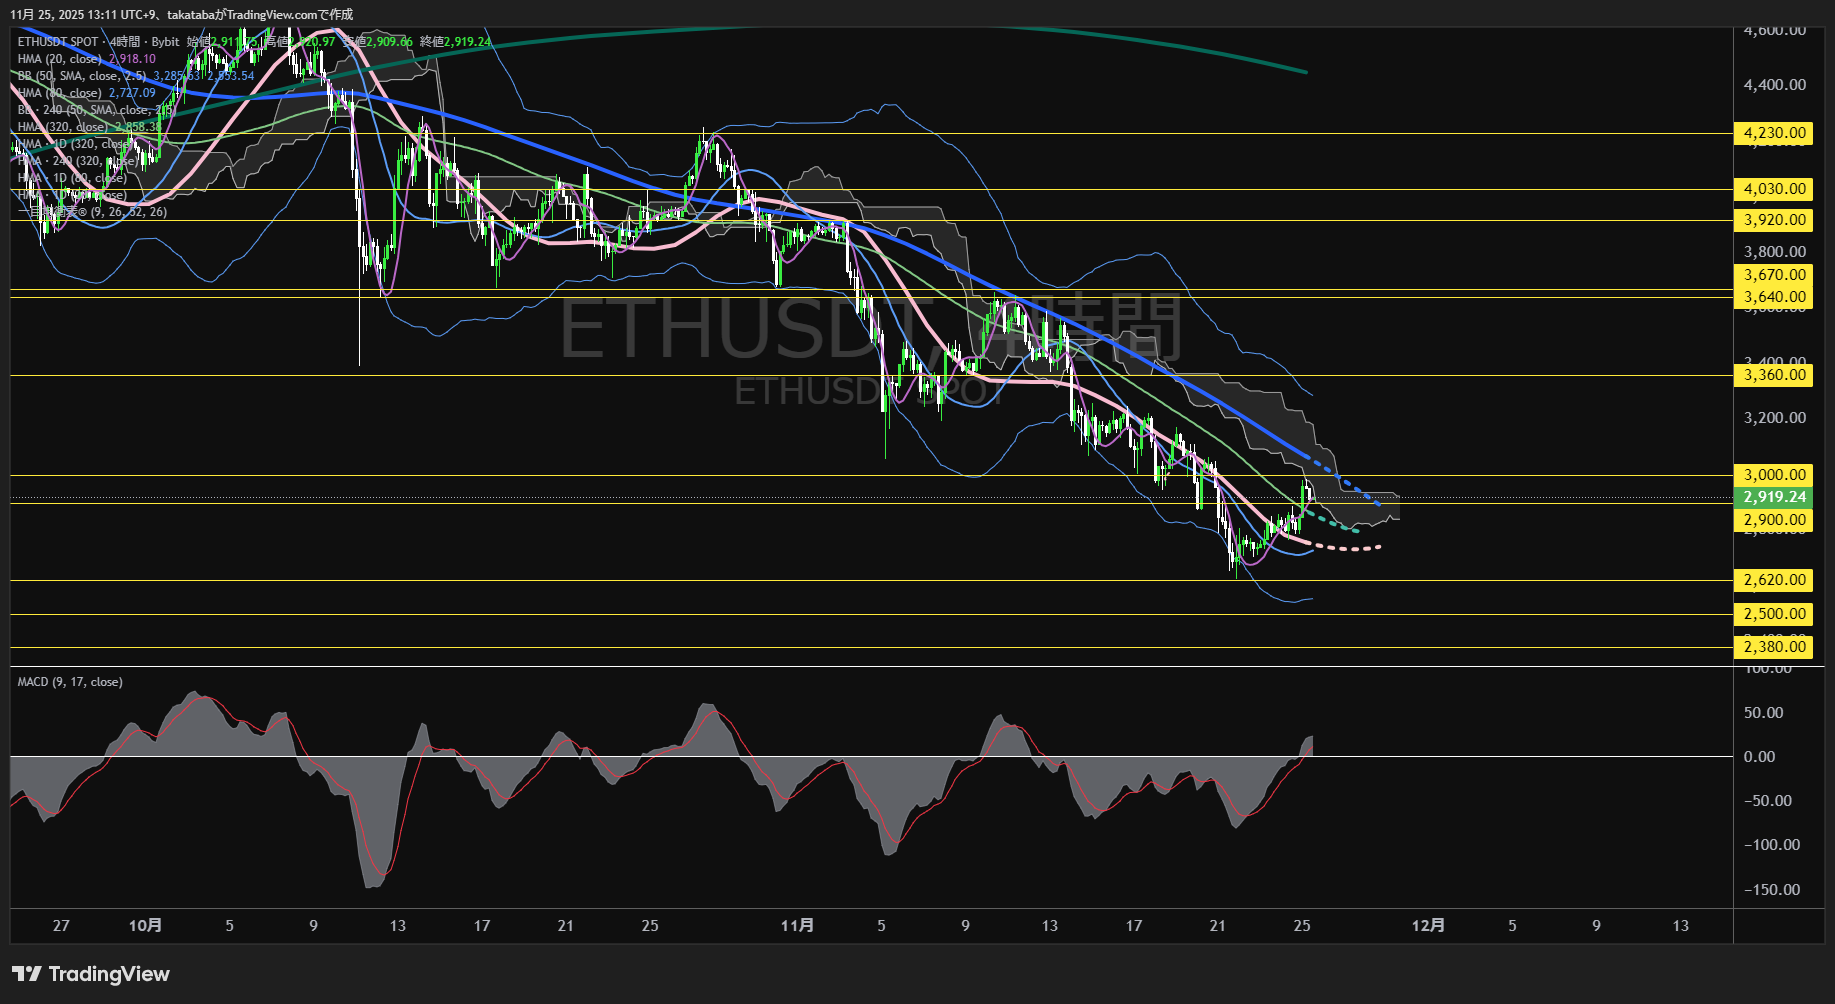Click the 11月 label on the time axis

click(799, 926)
